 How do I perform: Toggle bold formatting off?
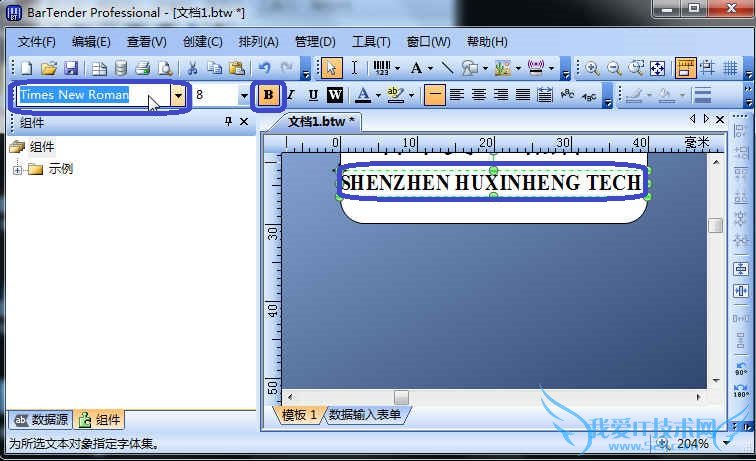269,95
